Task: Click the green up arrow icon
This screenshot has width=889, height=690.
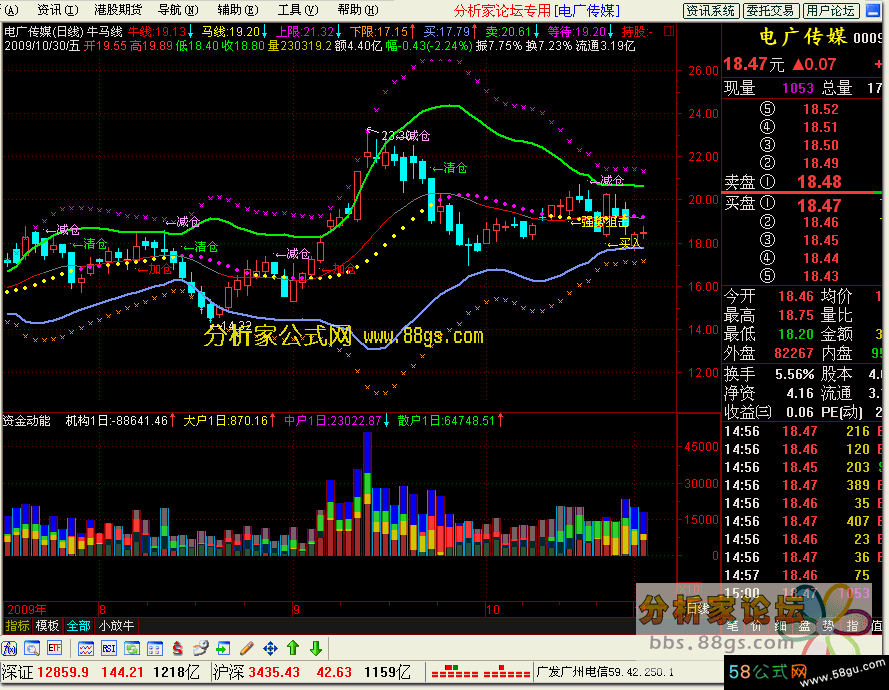Action: pos(293,648)
